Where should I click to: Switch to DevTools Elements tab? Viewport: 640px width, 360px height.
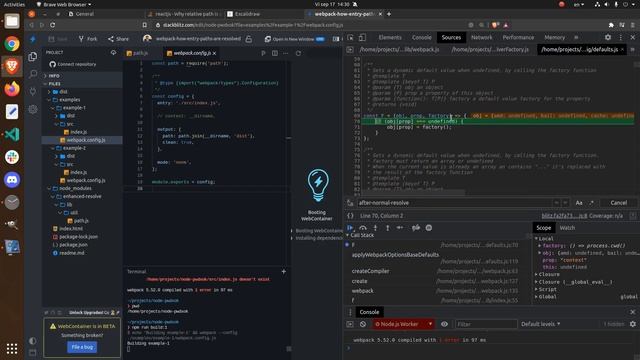(390, 38)
